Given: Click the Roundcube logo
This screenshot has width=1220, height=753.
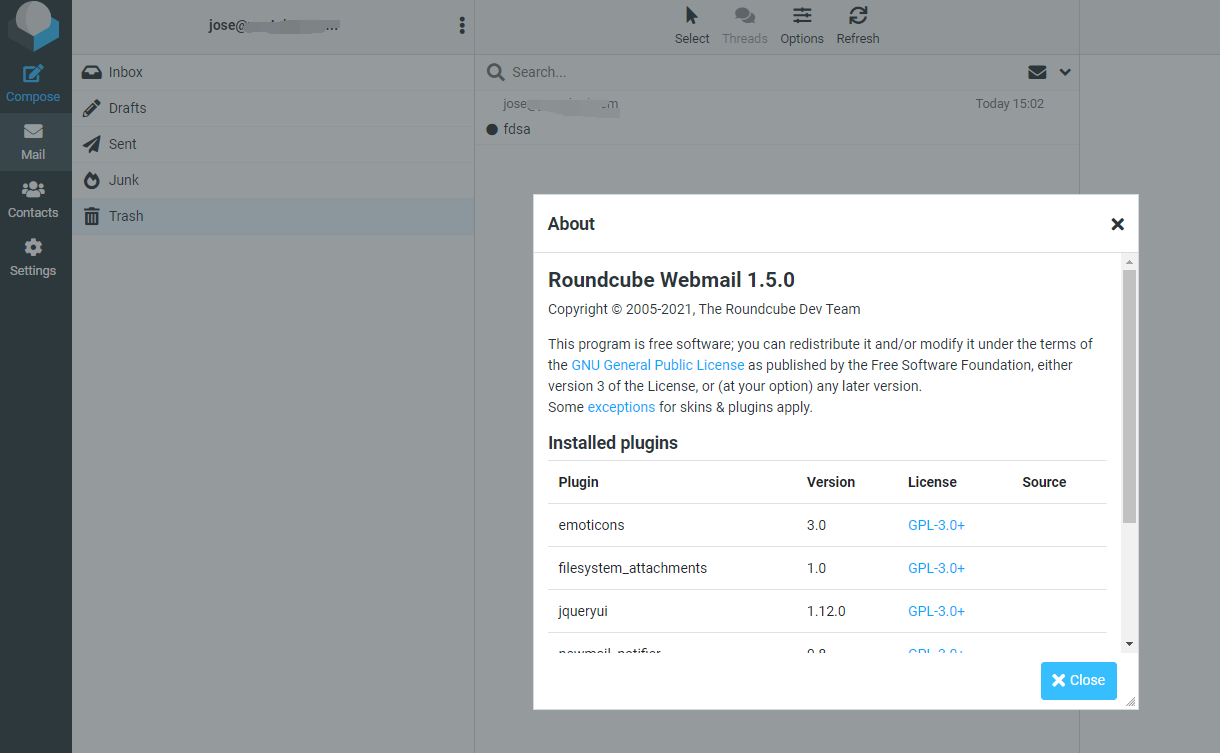Looking at the screenshot, I should (x=34, y=26).
